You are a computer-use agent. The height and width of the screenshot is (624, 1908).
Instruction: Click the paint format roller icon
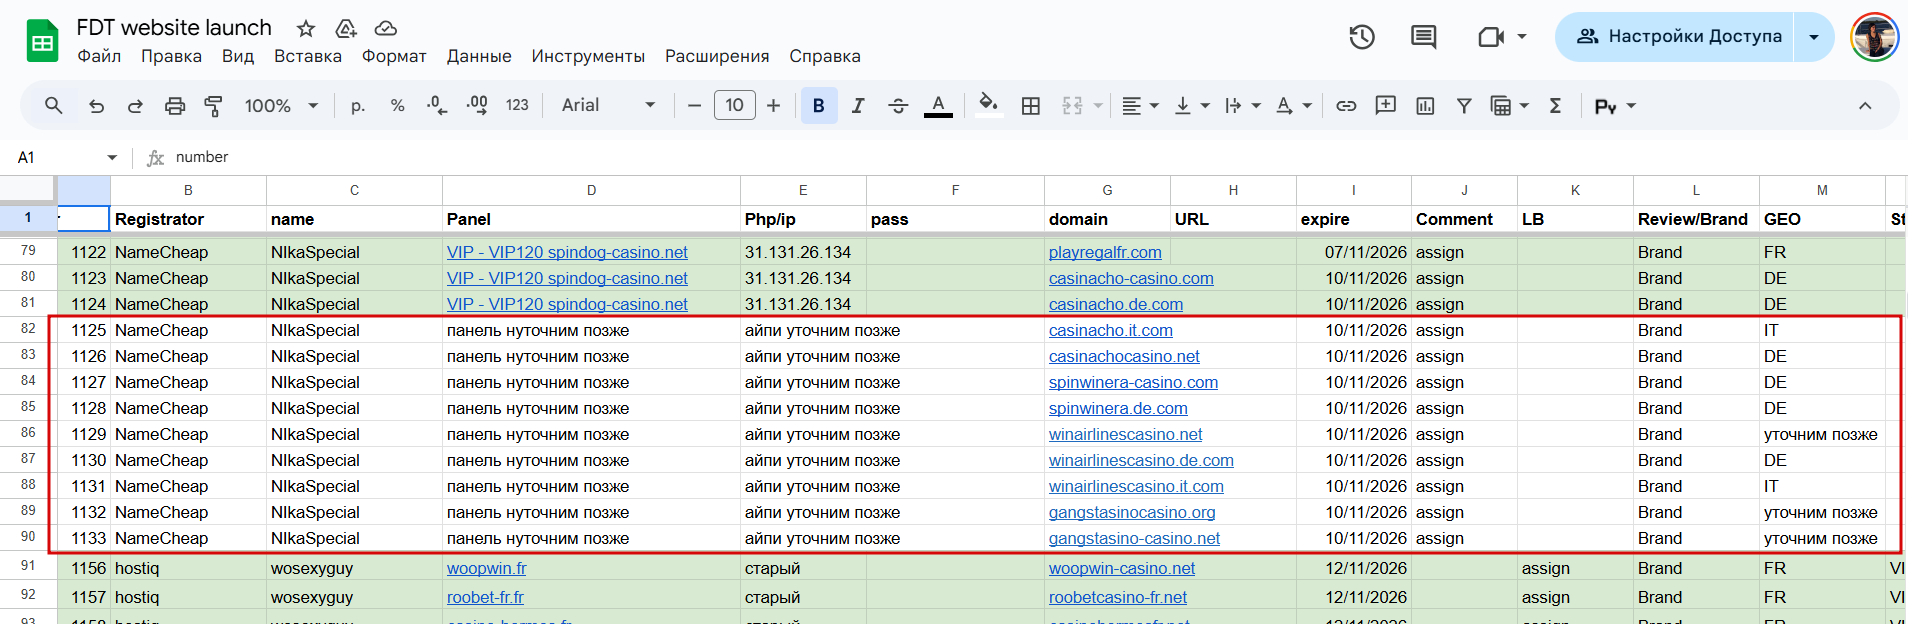213,106
